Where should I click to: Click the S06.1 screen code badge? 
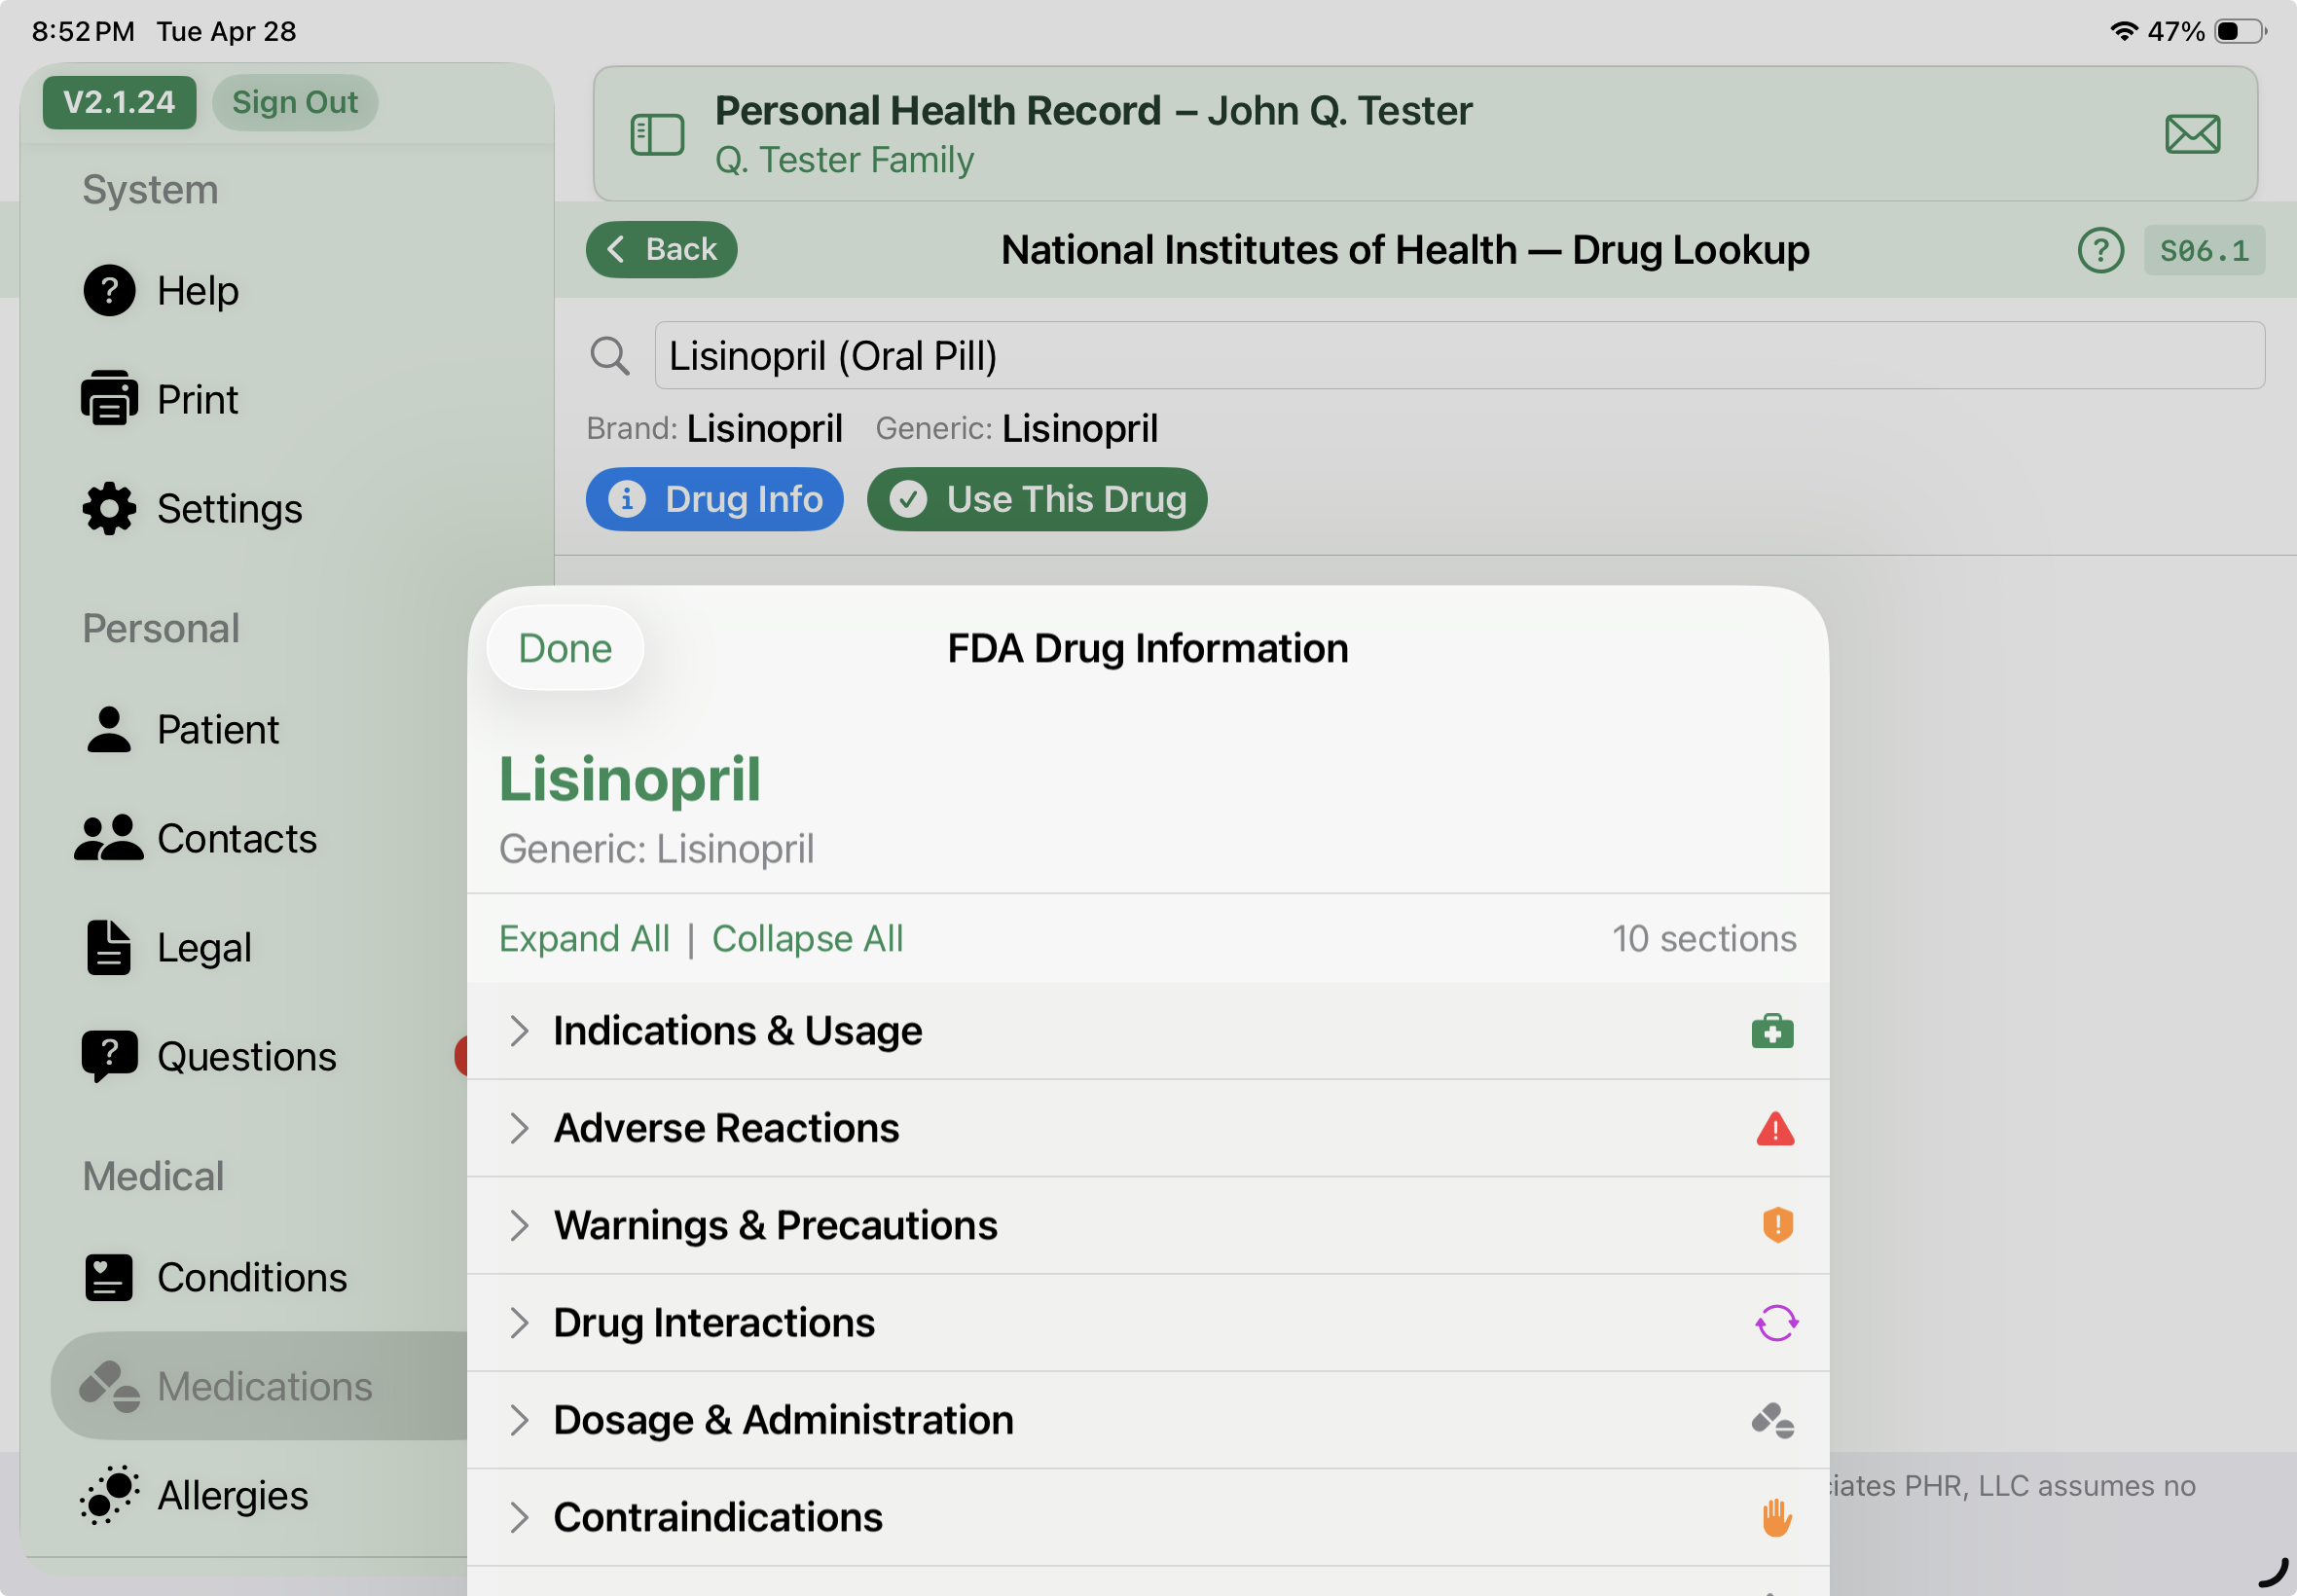(x=2204, y=250)
